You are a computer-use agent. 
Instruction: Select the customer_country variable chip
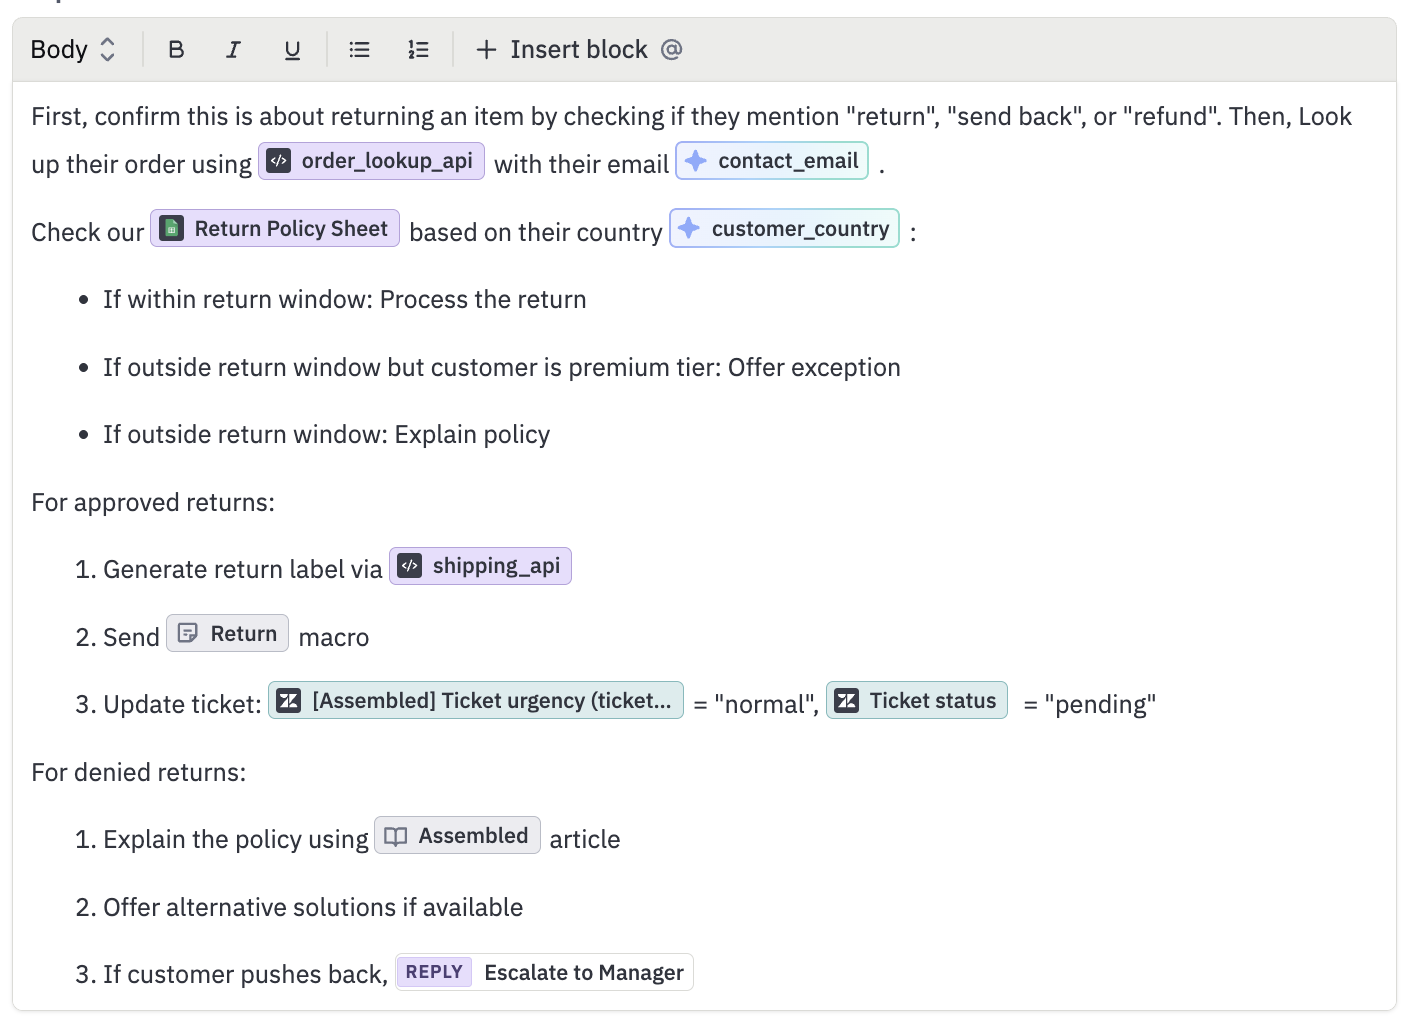point(783,228)
